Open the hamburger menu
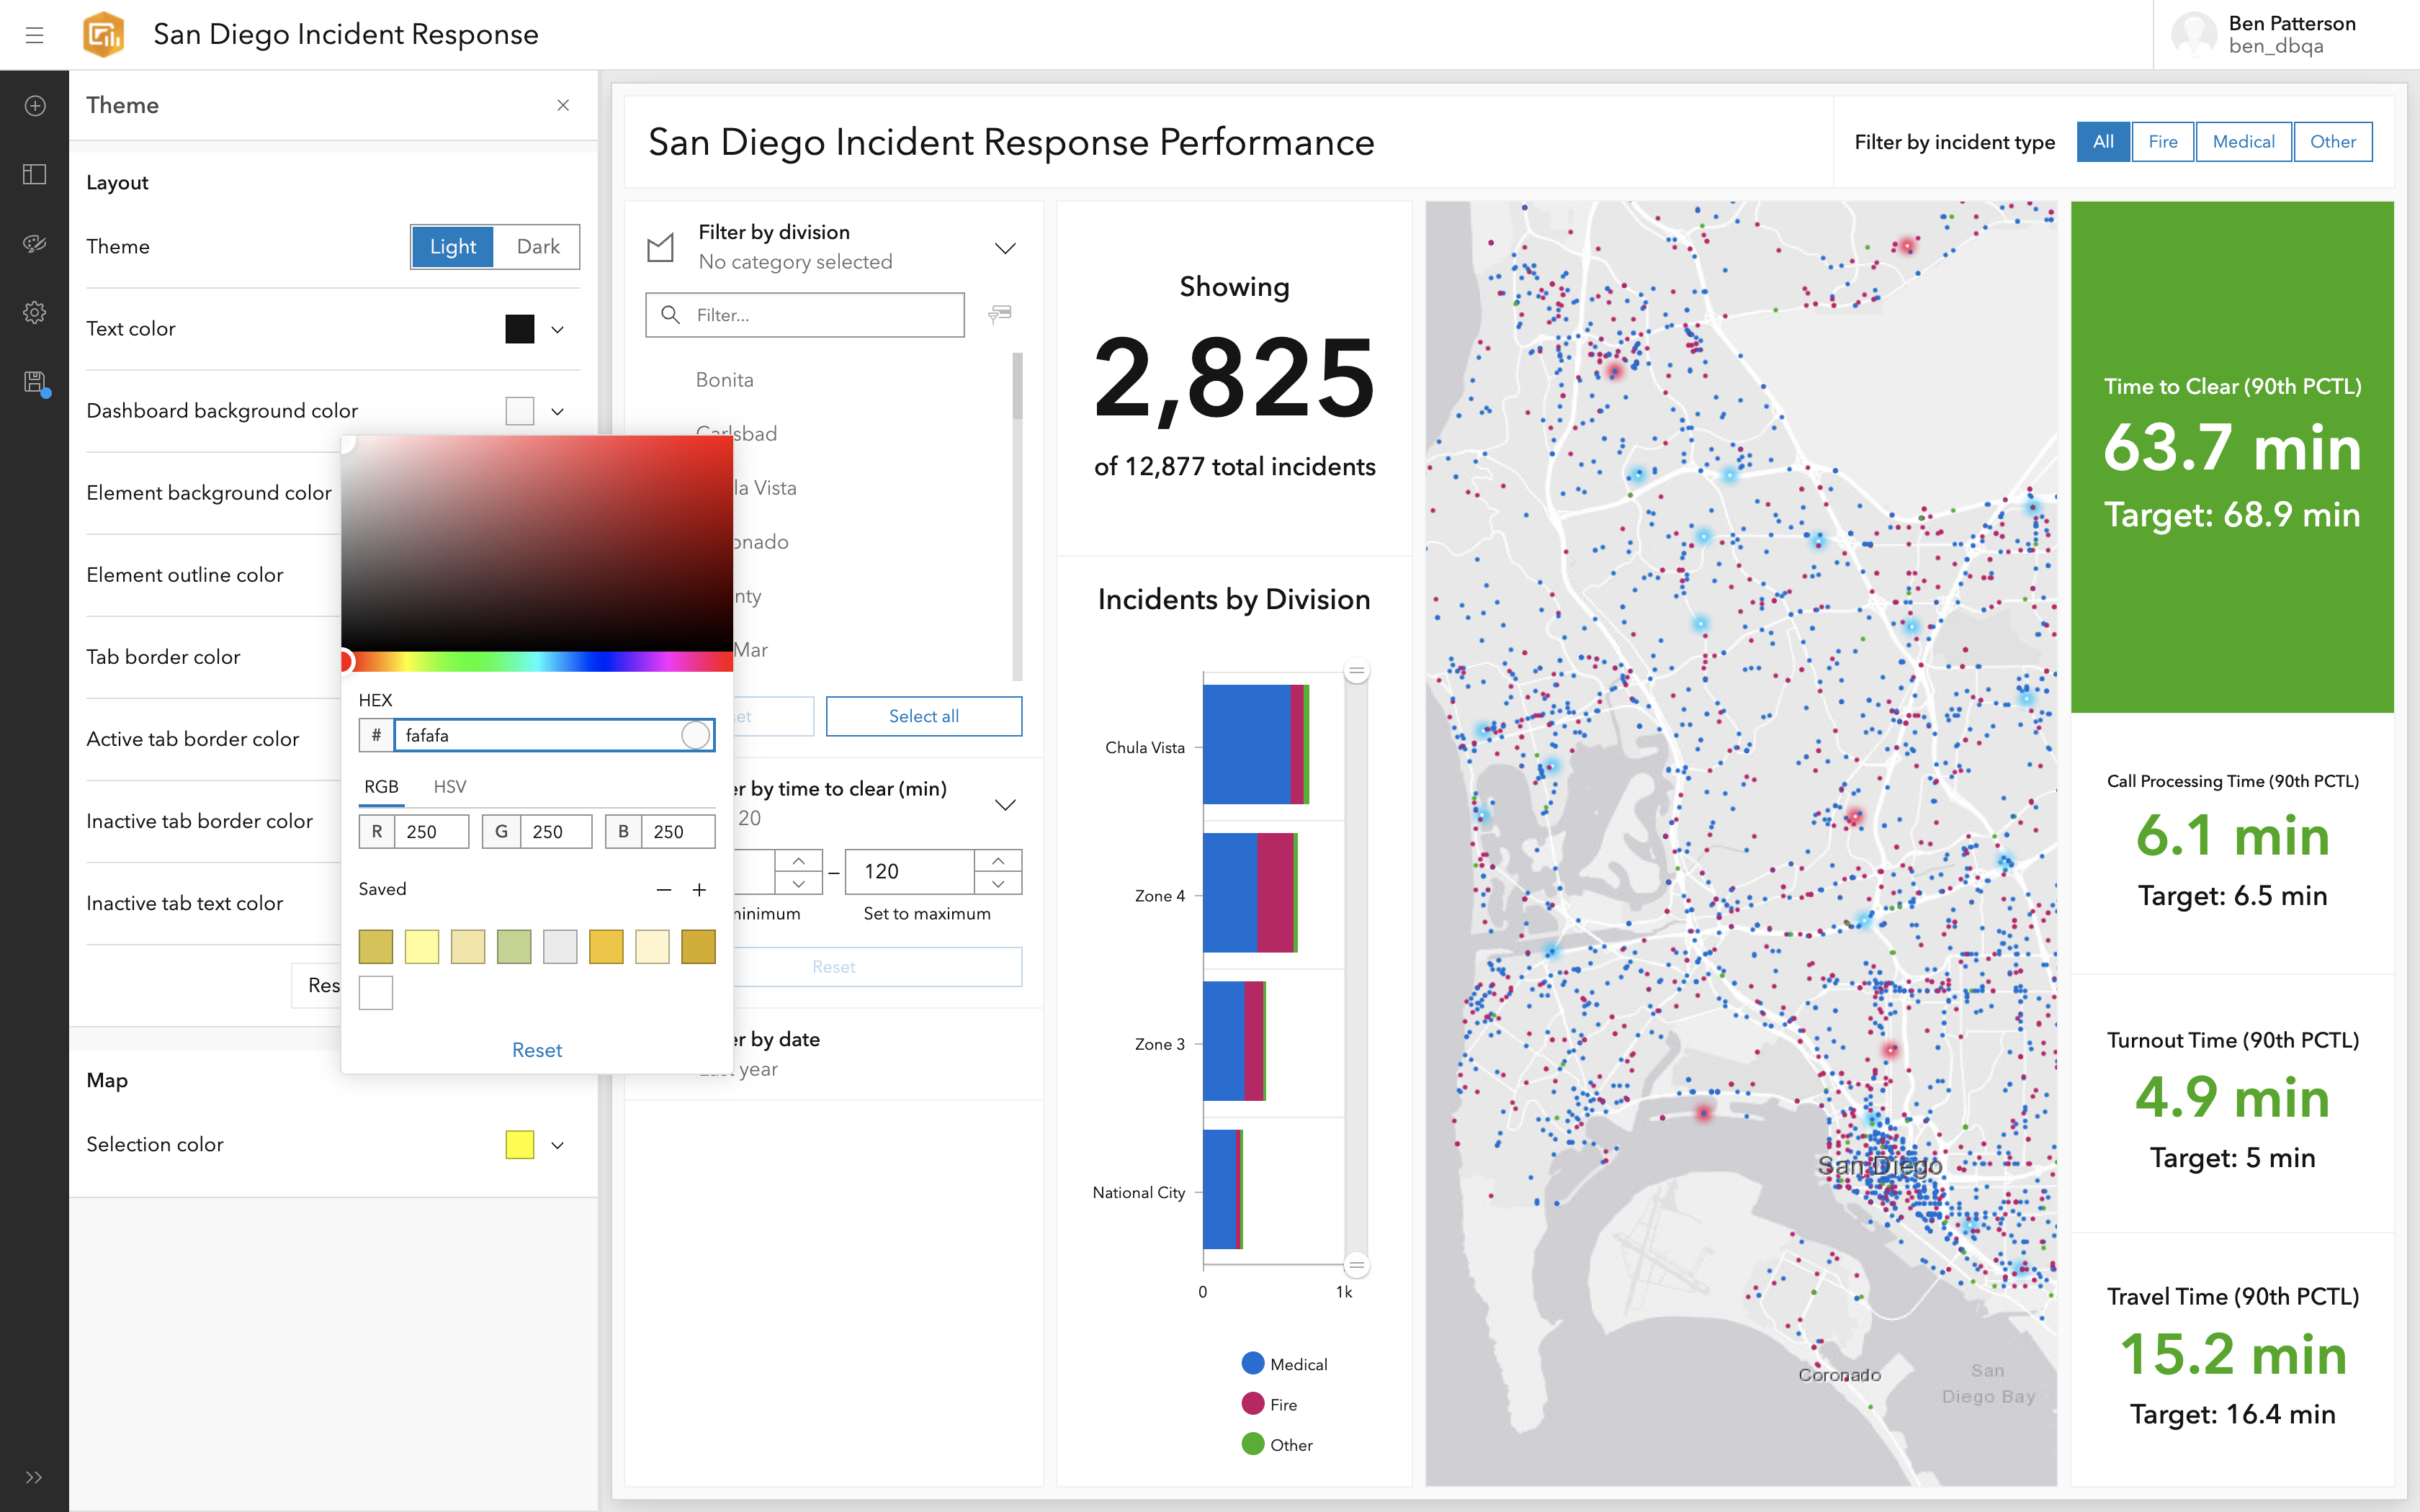2420x1512 pixels. [34, 35]
